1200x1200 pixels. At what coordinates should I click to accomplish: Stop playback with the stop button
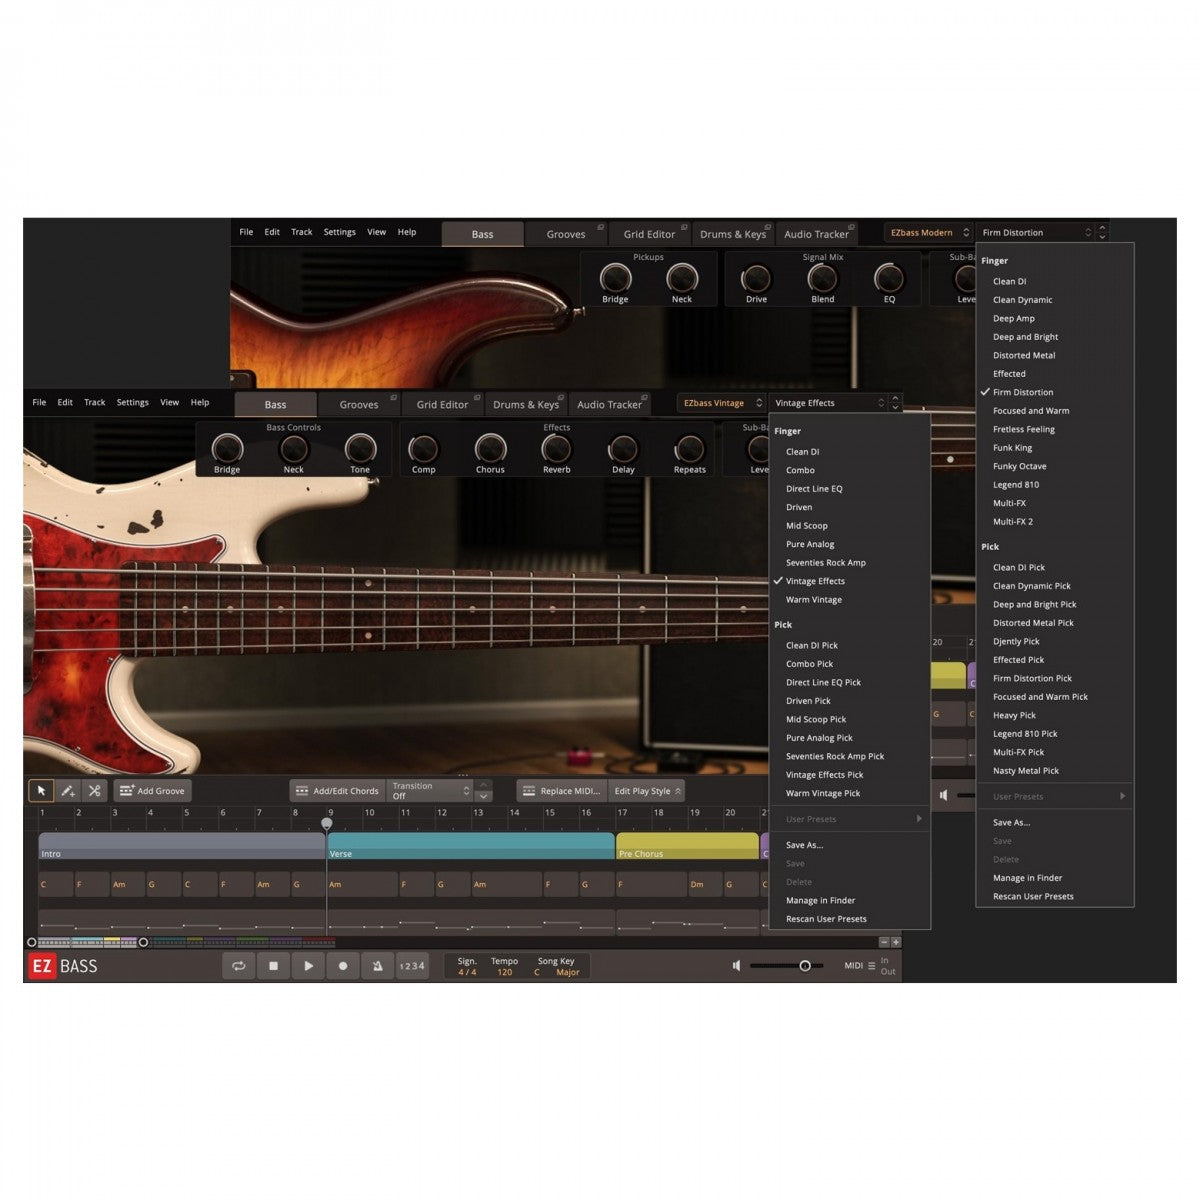[x=273, y=966]
